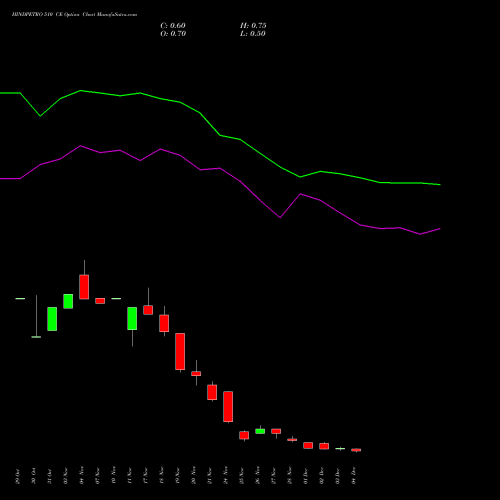This screenshot has height=500, width=500.
Task: Select the 24 Nov date label
Action: (x=226, y=476)
